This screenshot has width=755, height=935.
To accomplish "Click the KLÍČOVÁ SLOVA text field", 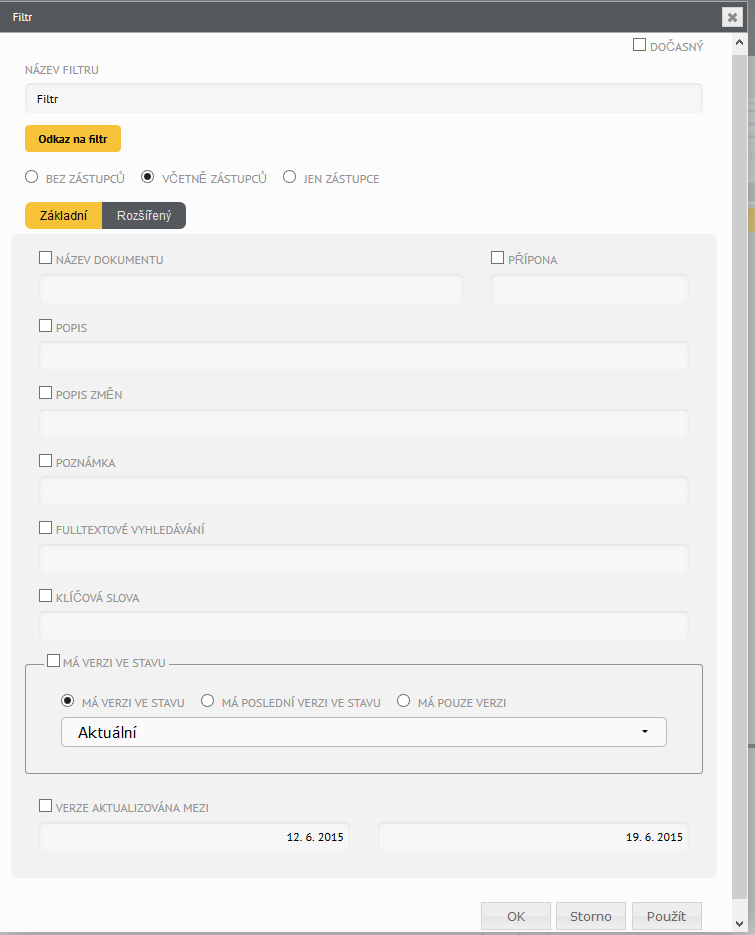I will 364,626.
